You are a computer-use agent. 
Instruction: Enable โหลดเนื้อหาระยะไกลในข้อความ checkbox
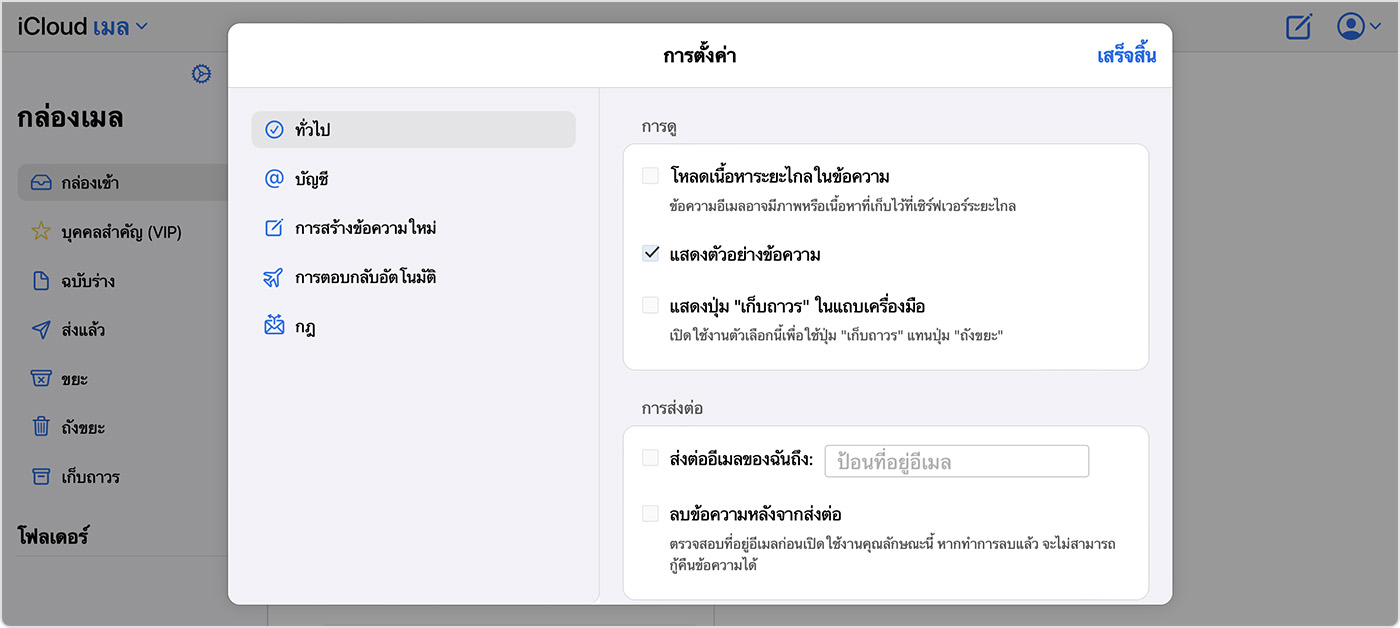(x=651, y=177)
